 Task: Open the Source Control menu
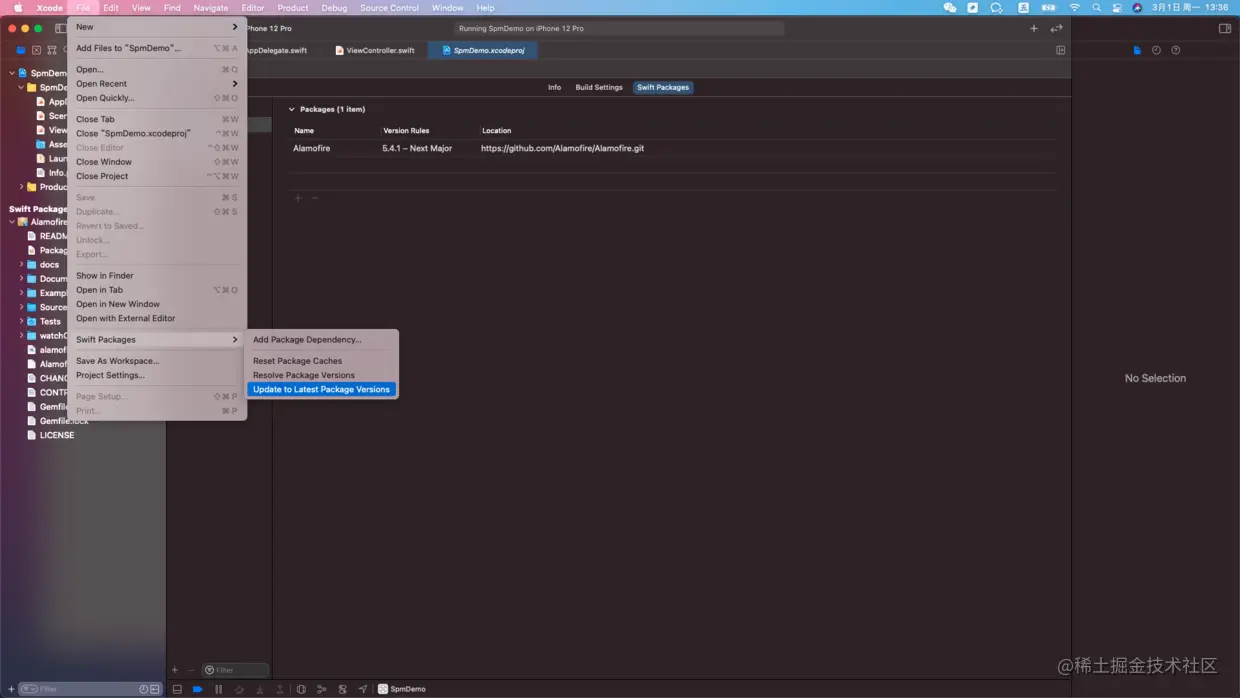pos(389,8)
